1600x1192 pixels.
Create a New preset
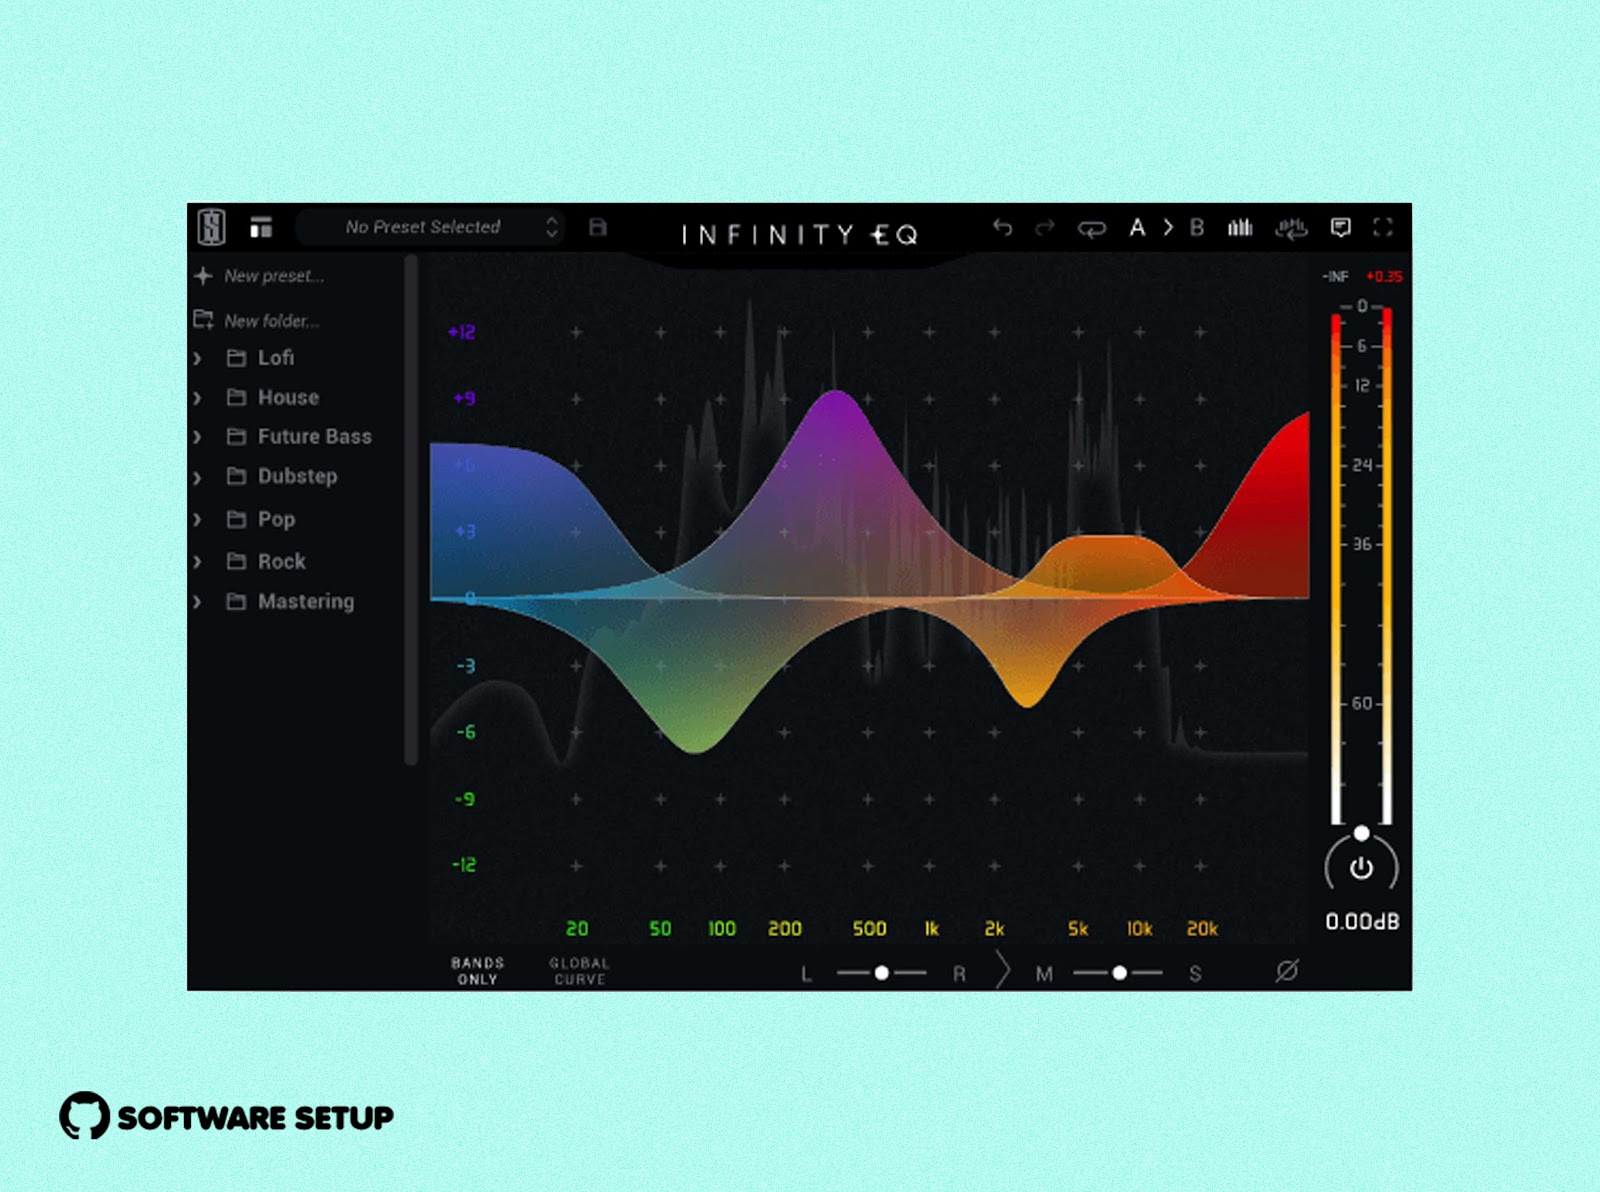[x=274, y=276]
